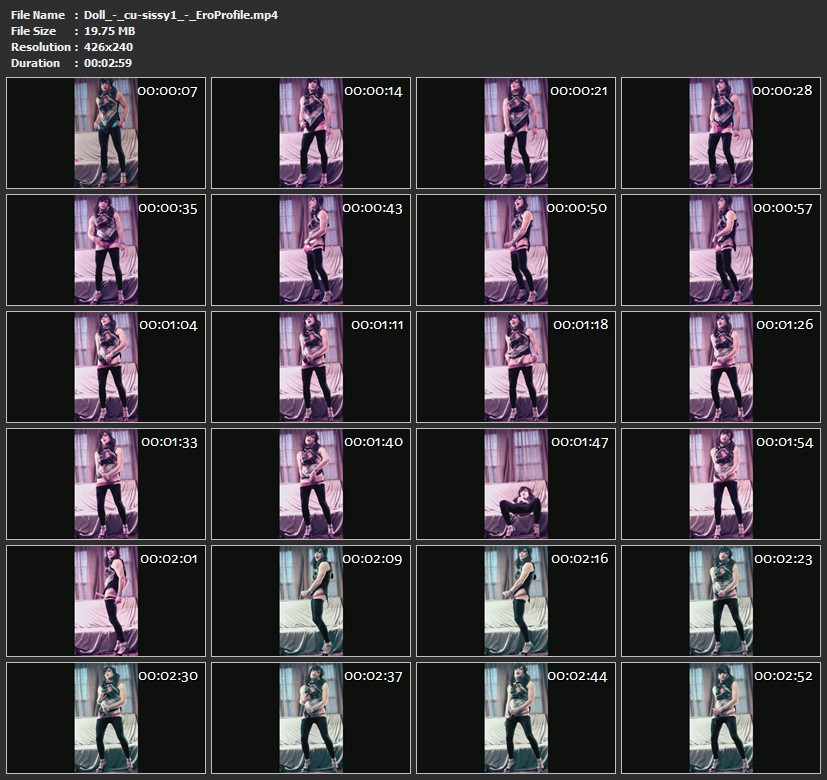This screenshot has height=780, width=827.
Task: Click the thumbnail at timestamp 00:00:07
Action: (x=106, y=134)
